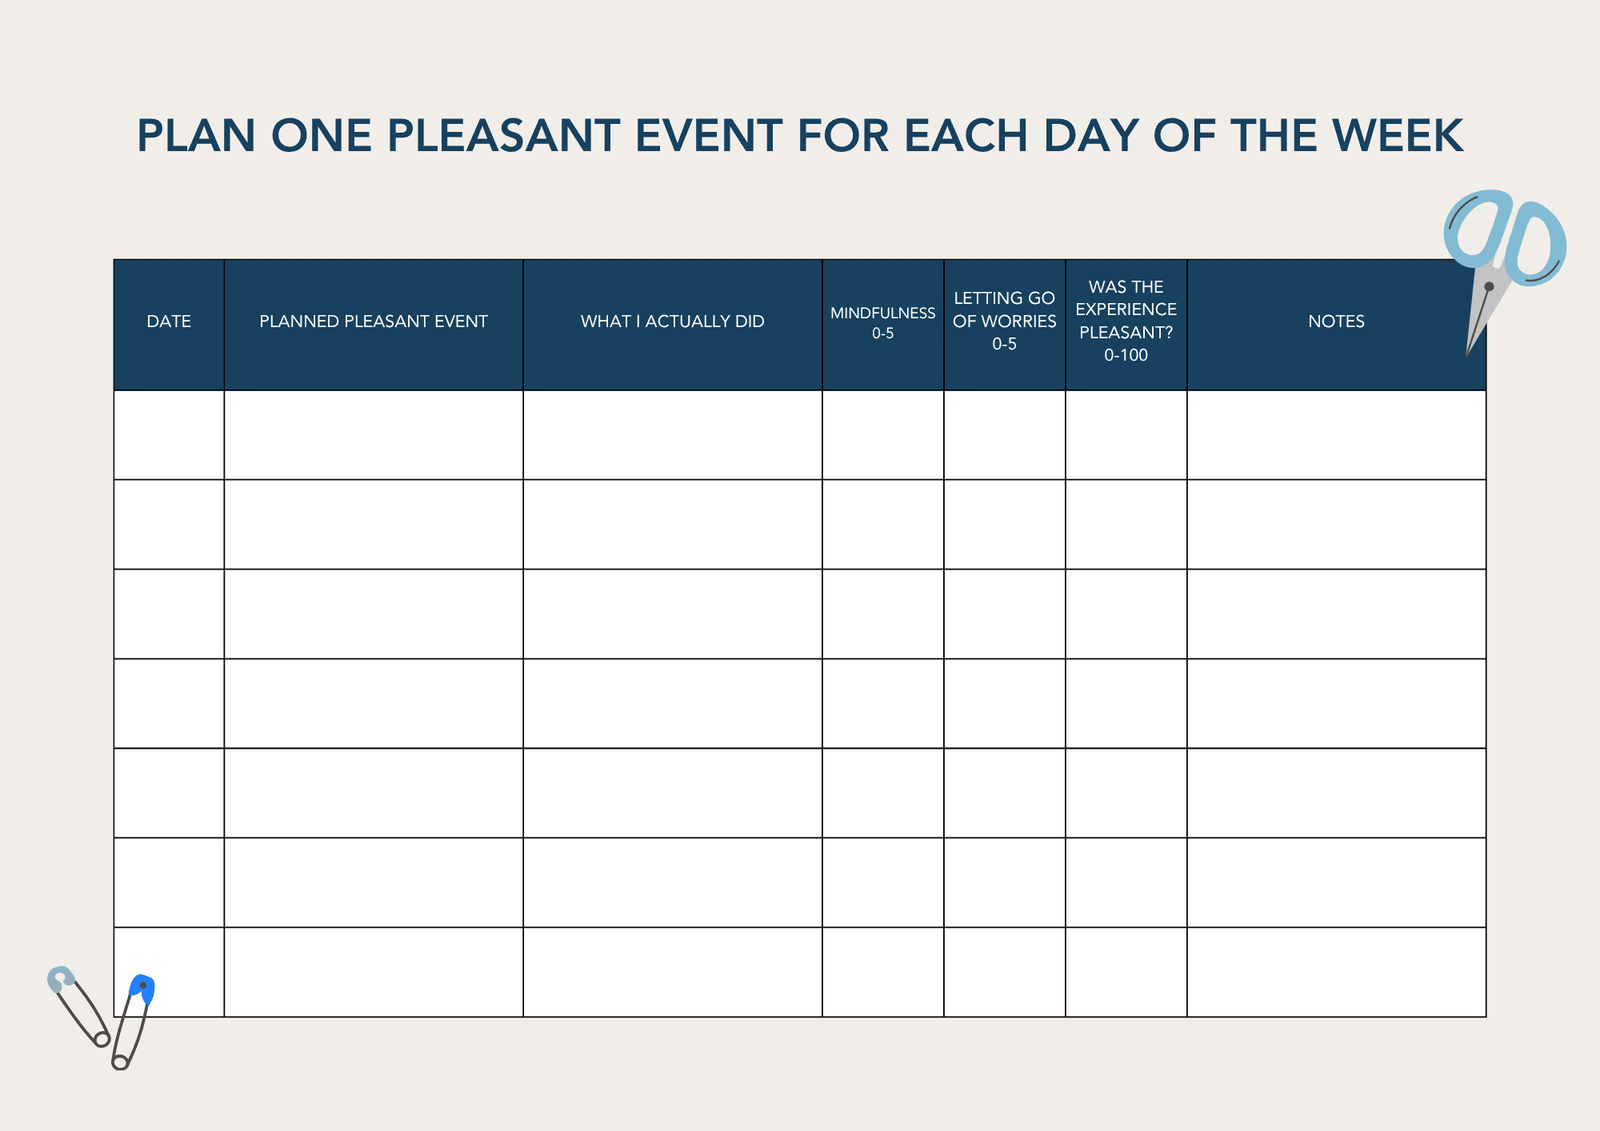Image resolution: width=1600 pixels, height=1131 pixels.
Task: Click first row's Planned Pleasant Event cell
Action: [373, 435]
